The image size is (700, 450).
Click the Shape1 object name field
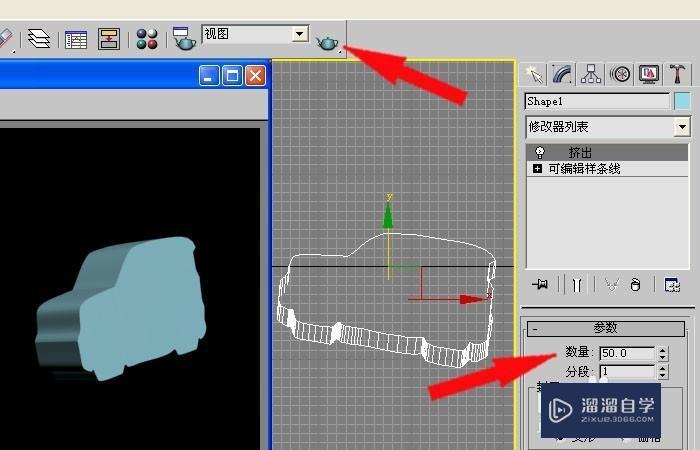tap(597, 101)
